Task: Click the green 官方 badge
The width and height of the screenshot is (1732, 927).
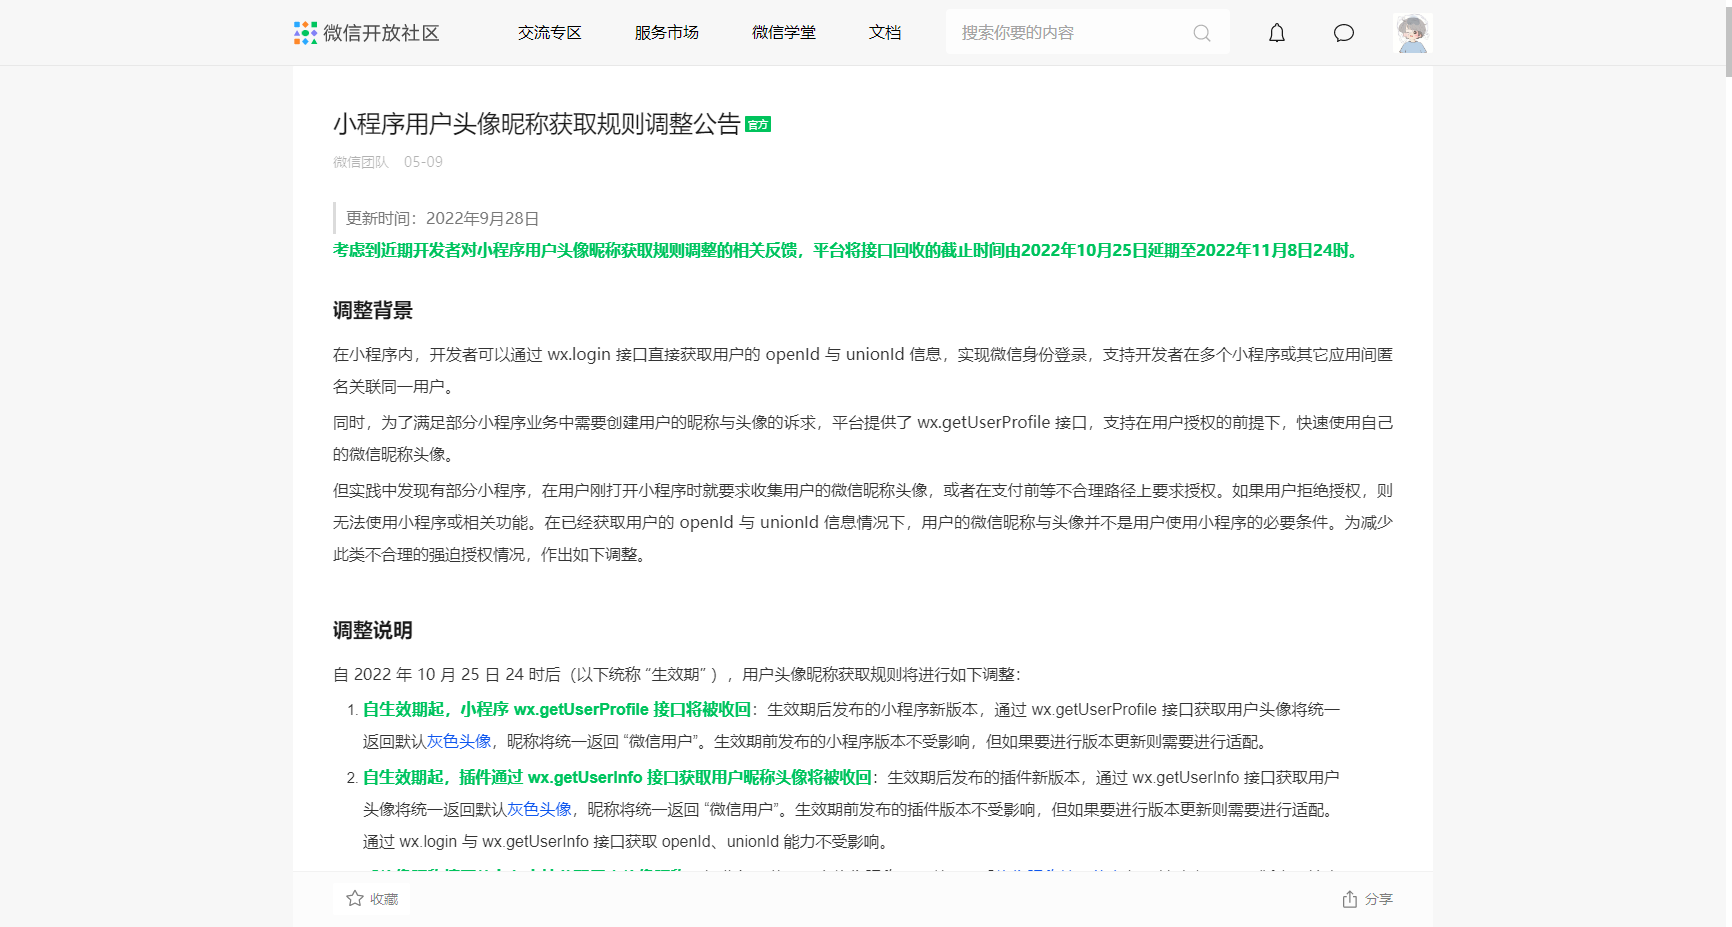Action: point(758,124)
